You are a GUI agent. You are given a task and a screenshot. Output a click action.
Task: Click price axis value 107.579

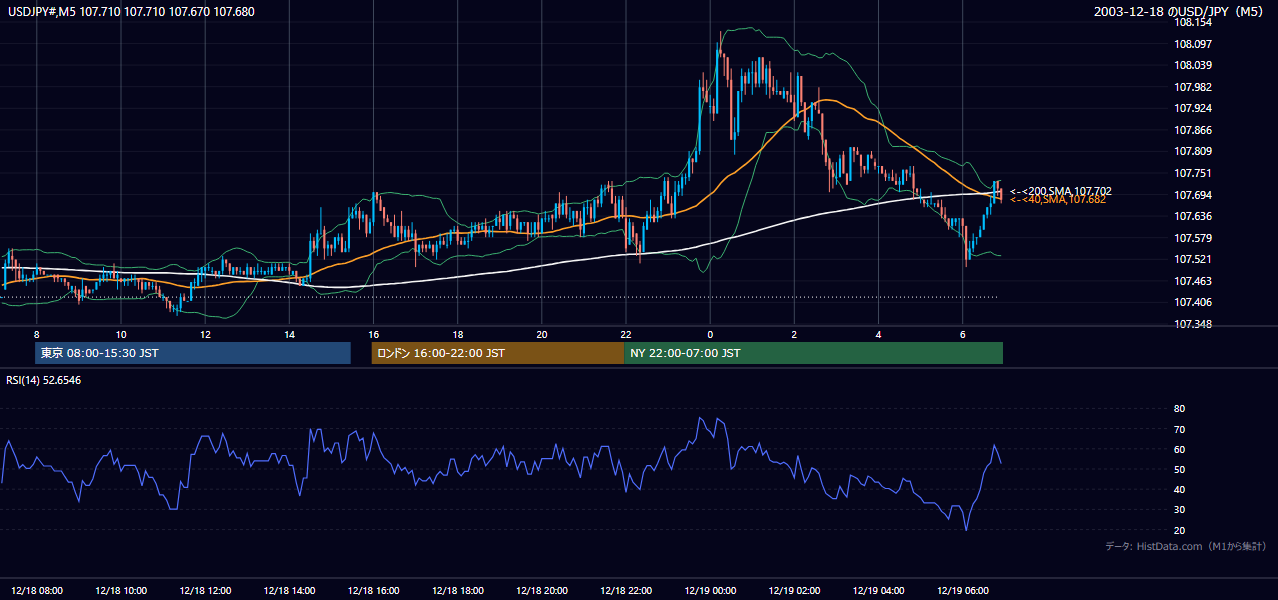click(x=1193, y=238)
